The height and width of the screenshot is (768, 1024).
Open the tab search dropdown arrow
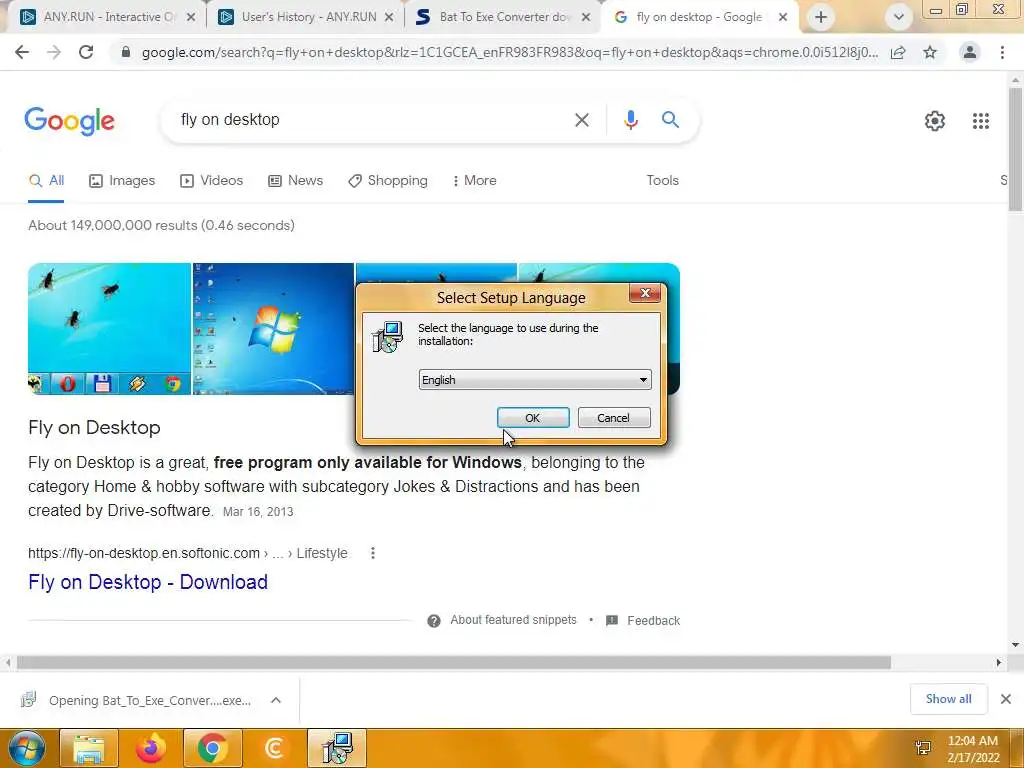pyautogui.click(x=899, y=17)
